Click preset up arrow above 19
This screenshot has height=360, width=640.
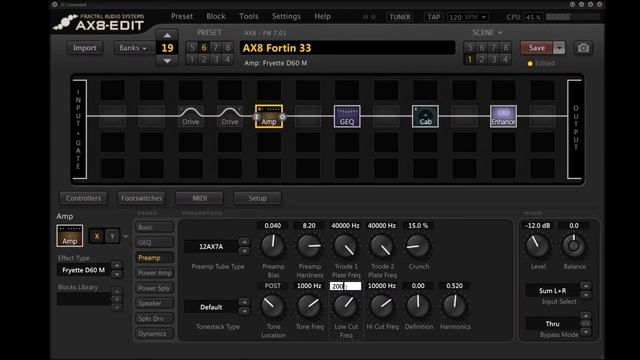[x=167, y=35]
